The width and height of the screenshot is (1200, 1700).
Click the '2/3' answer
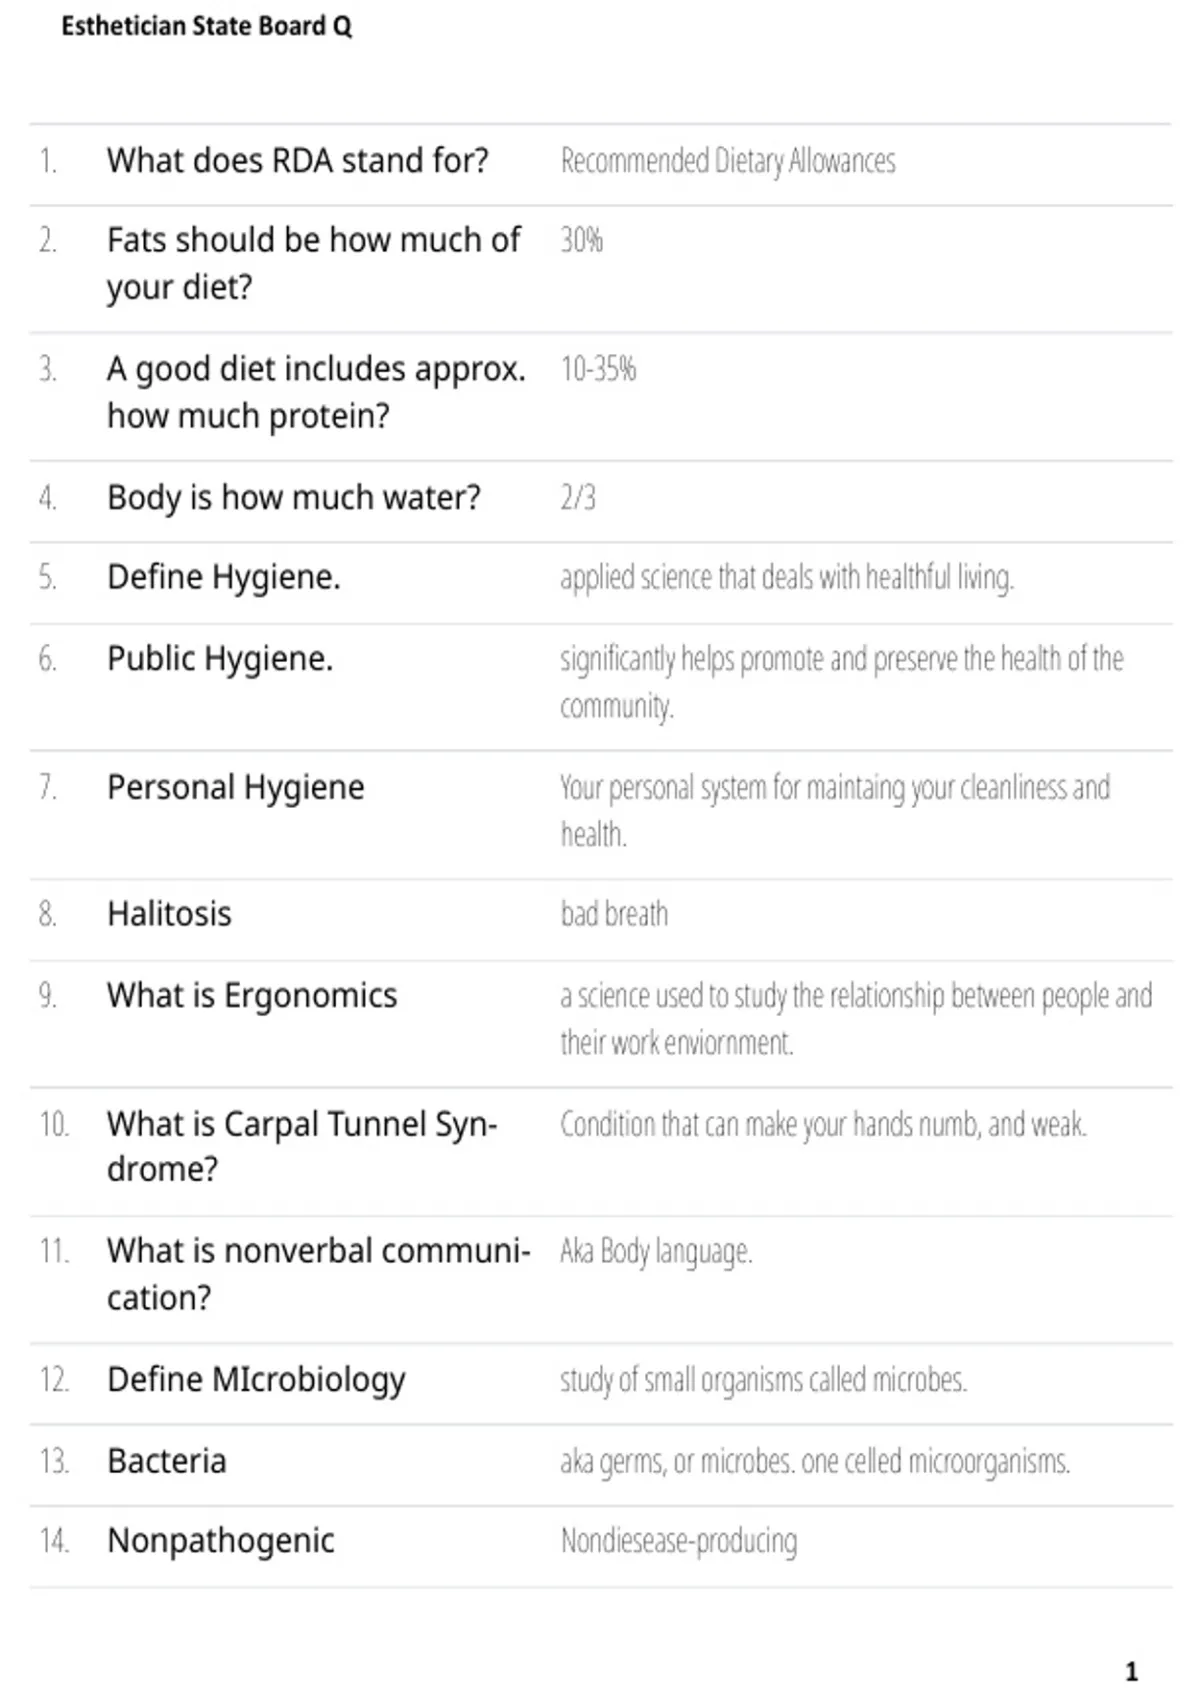coord(578,497)
